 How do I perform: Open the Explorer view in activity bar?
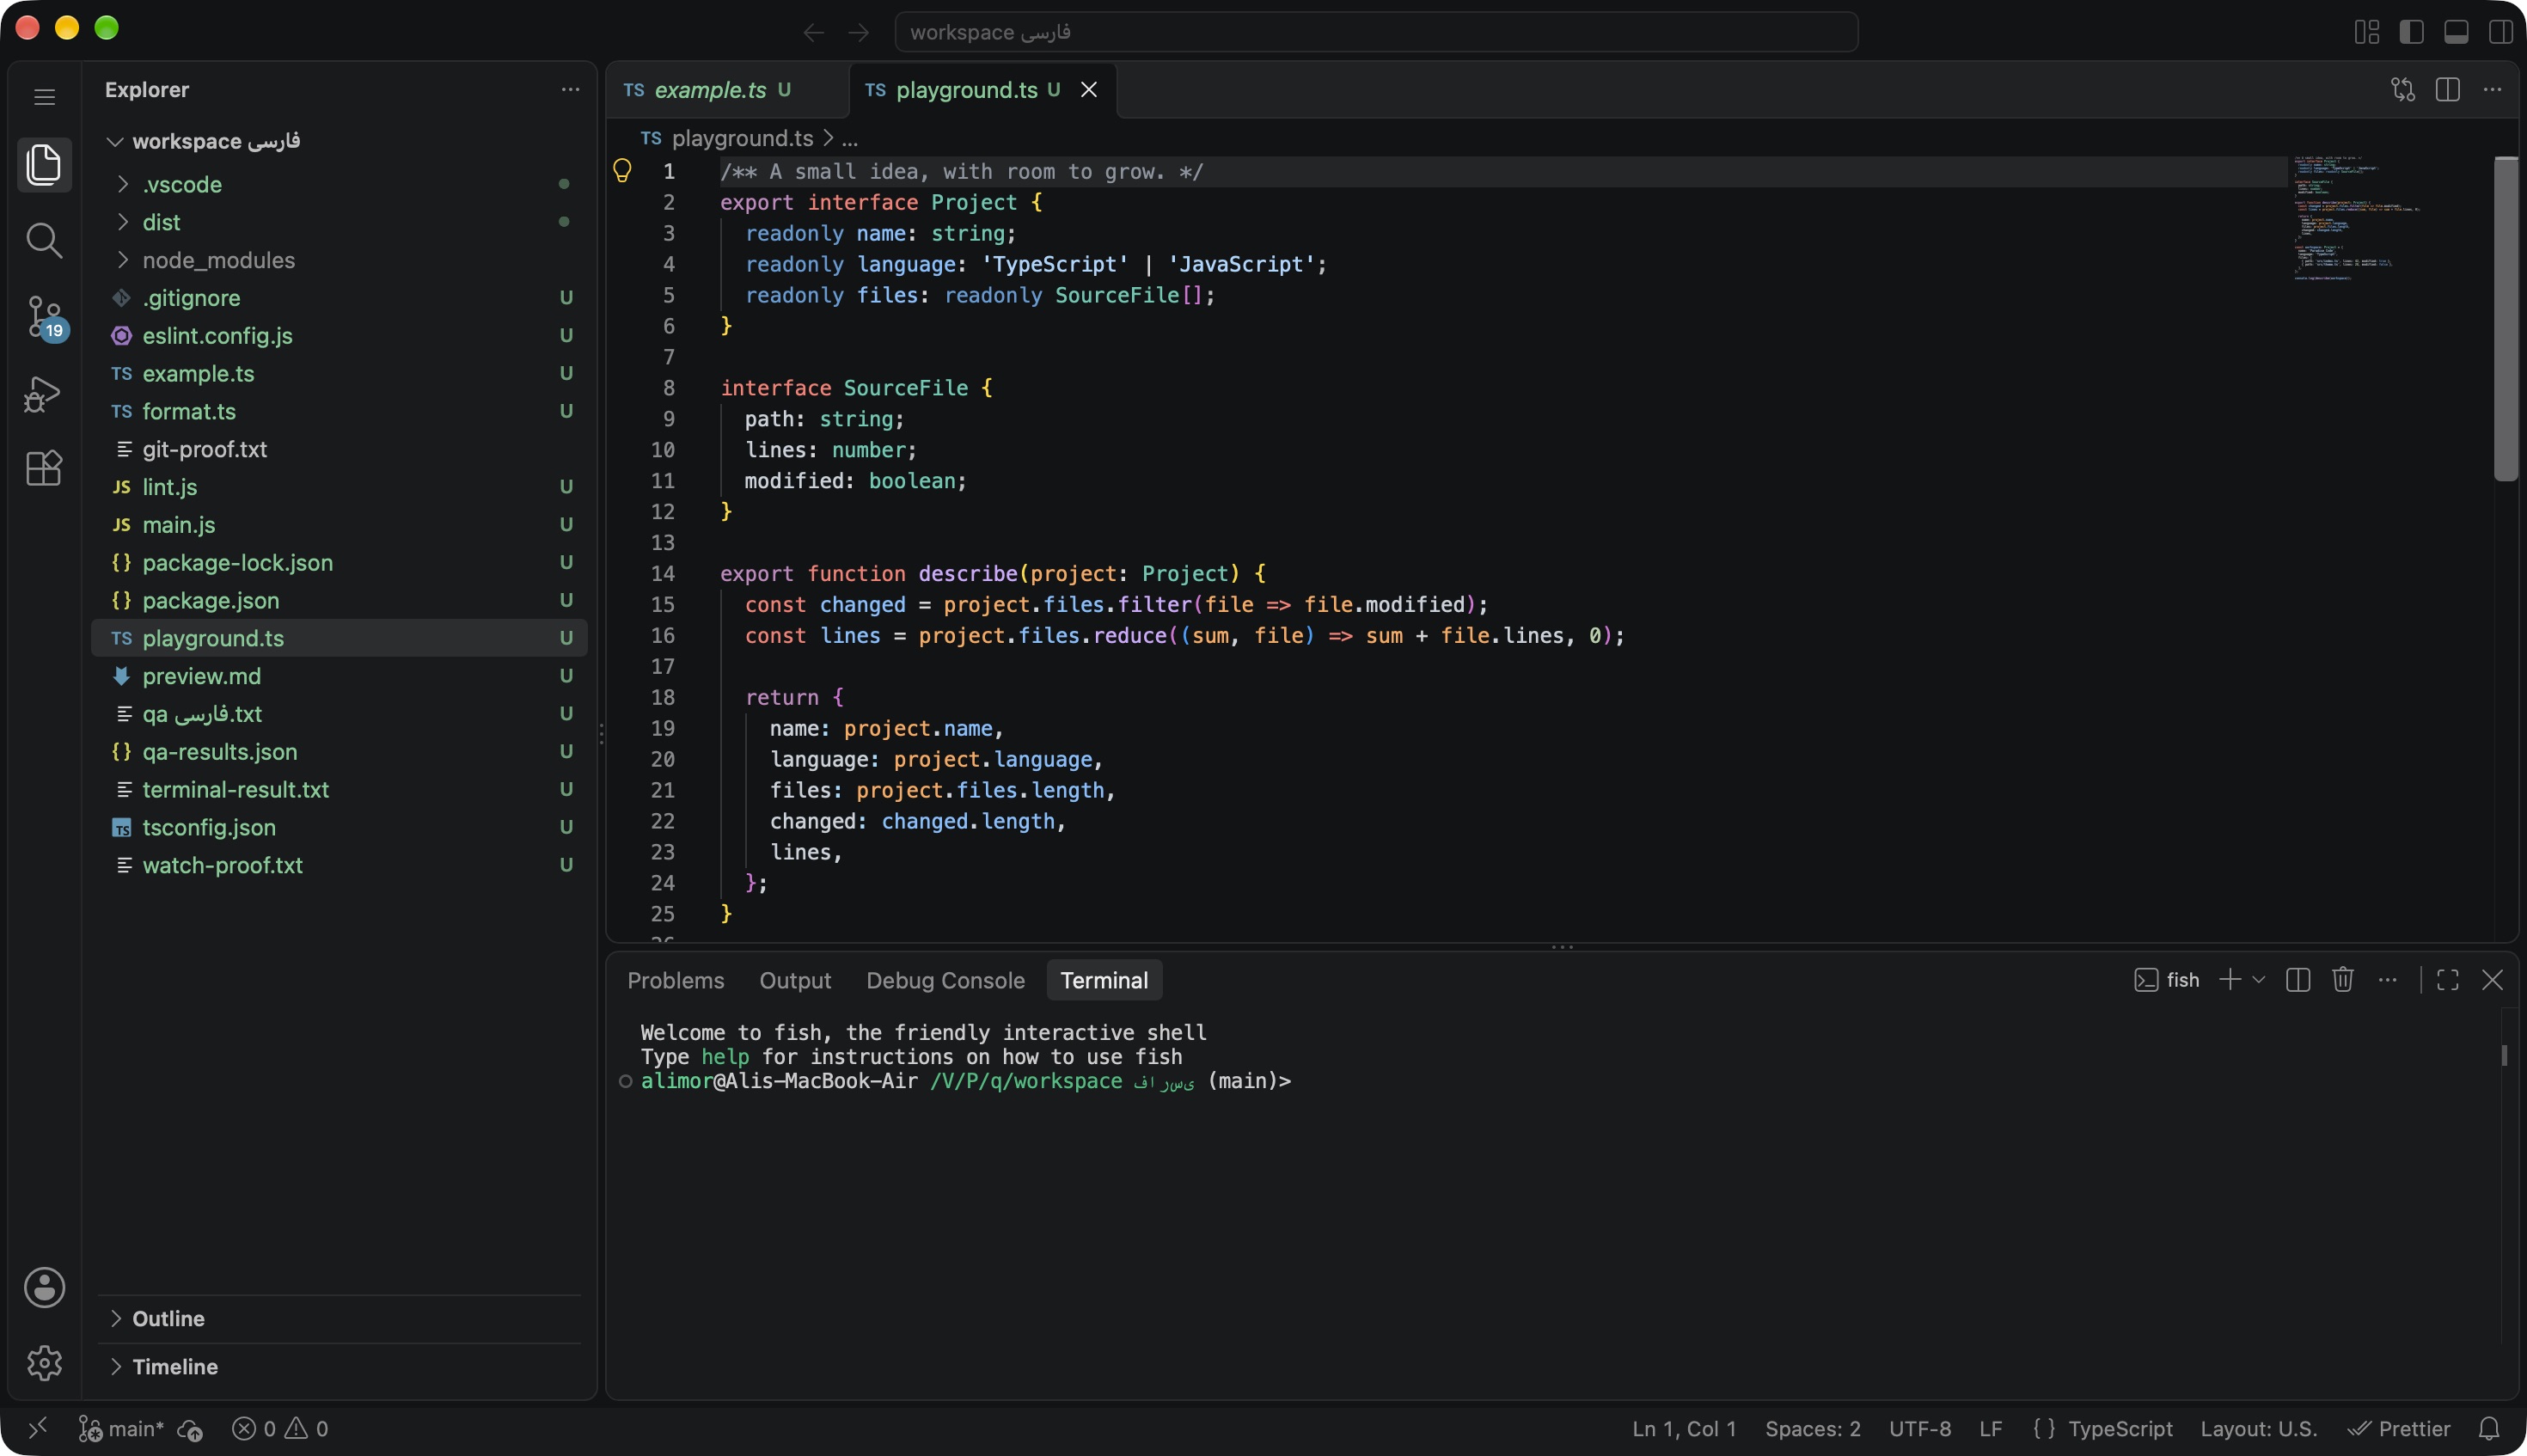[44, 164]
